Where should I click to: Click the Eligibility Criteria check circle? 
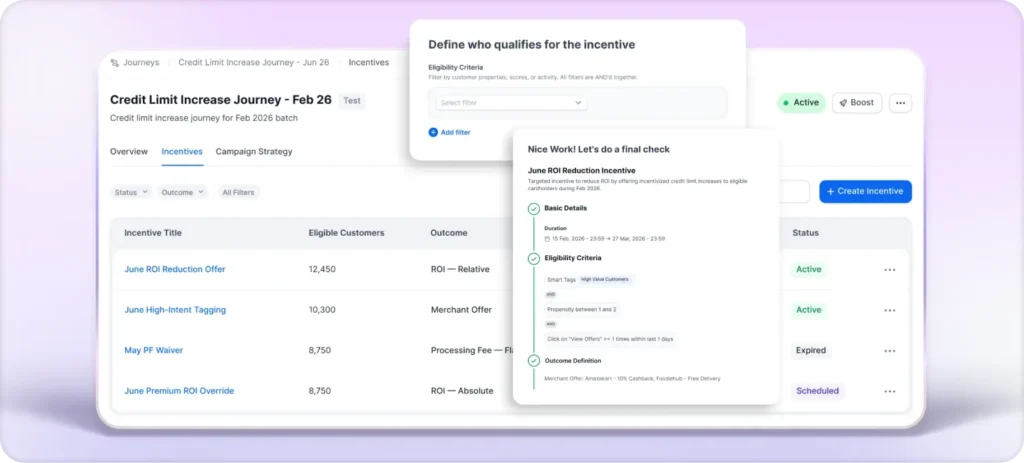[534, 258]
